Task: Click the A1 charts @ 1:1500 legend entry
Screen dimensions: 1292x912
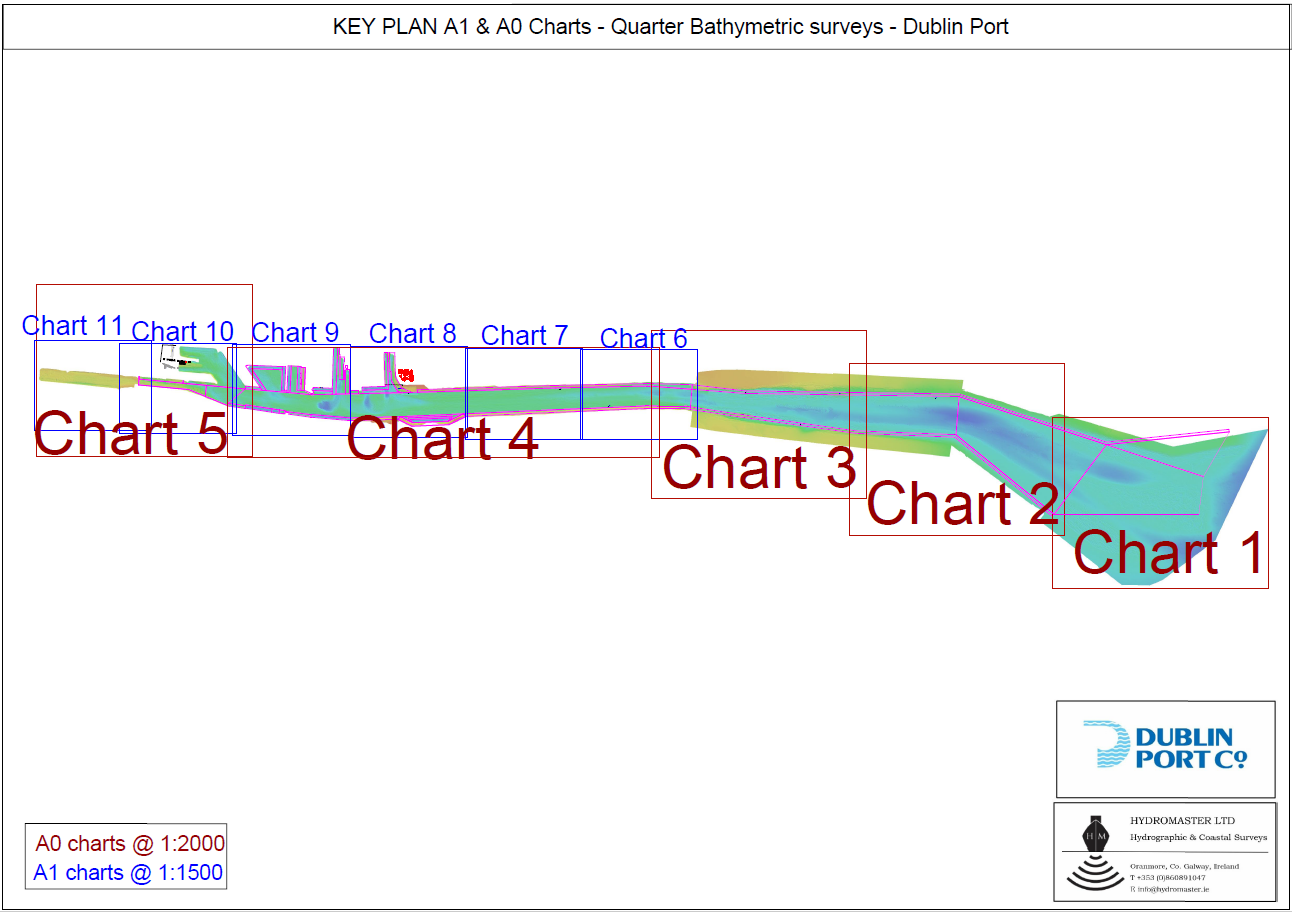Action: click(x=128, y=873)
